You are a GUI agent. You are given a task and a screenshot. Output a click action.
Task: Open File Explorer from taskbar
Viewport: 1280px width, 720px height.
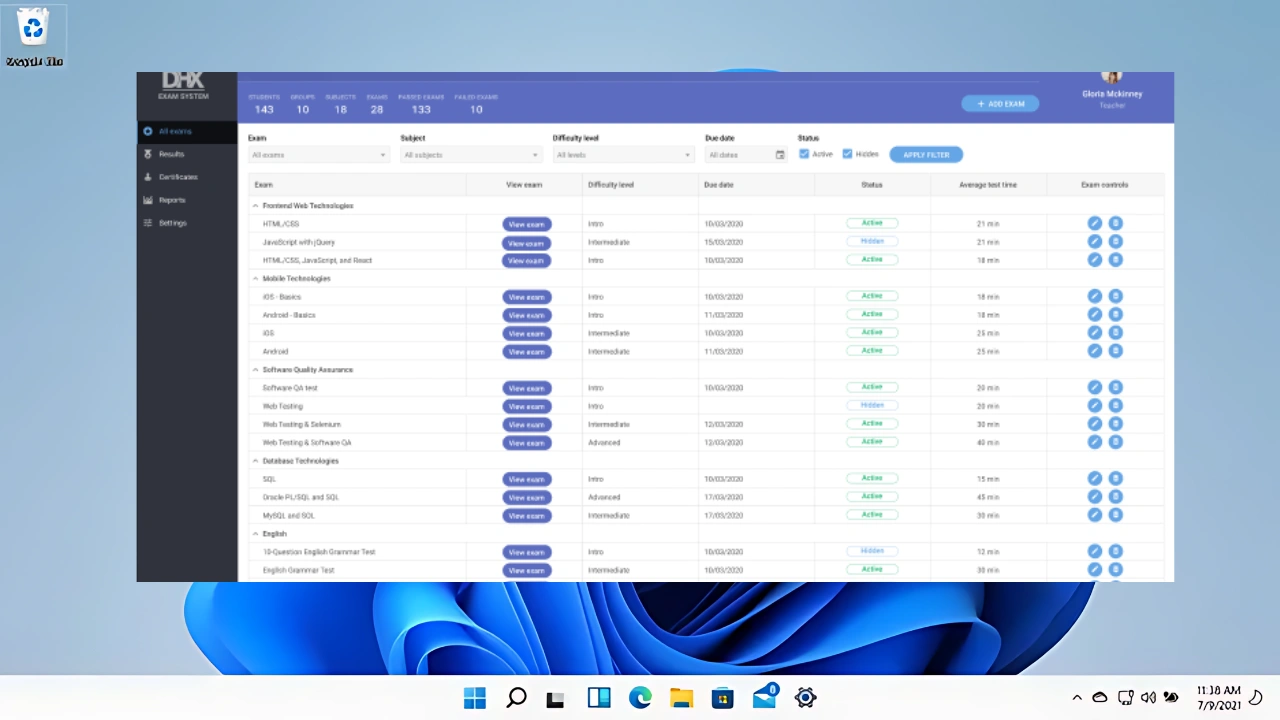point(681,698)
